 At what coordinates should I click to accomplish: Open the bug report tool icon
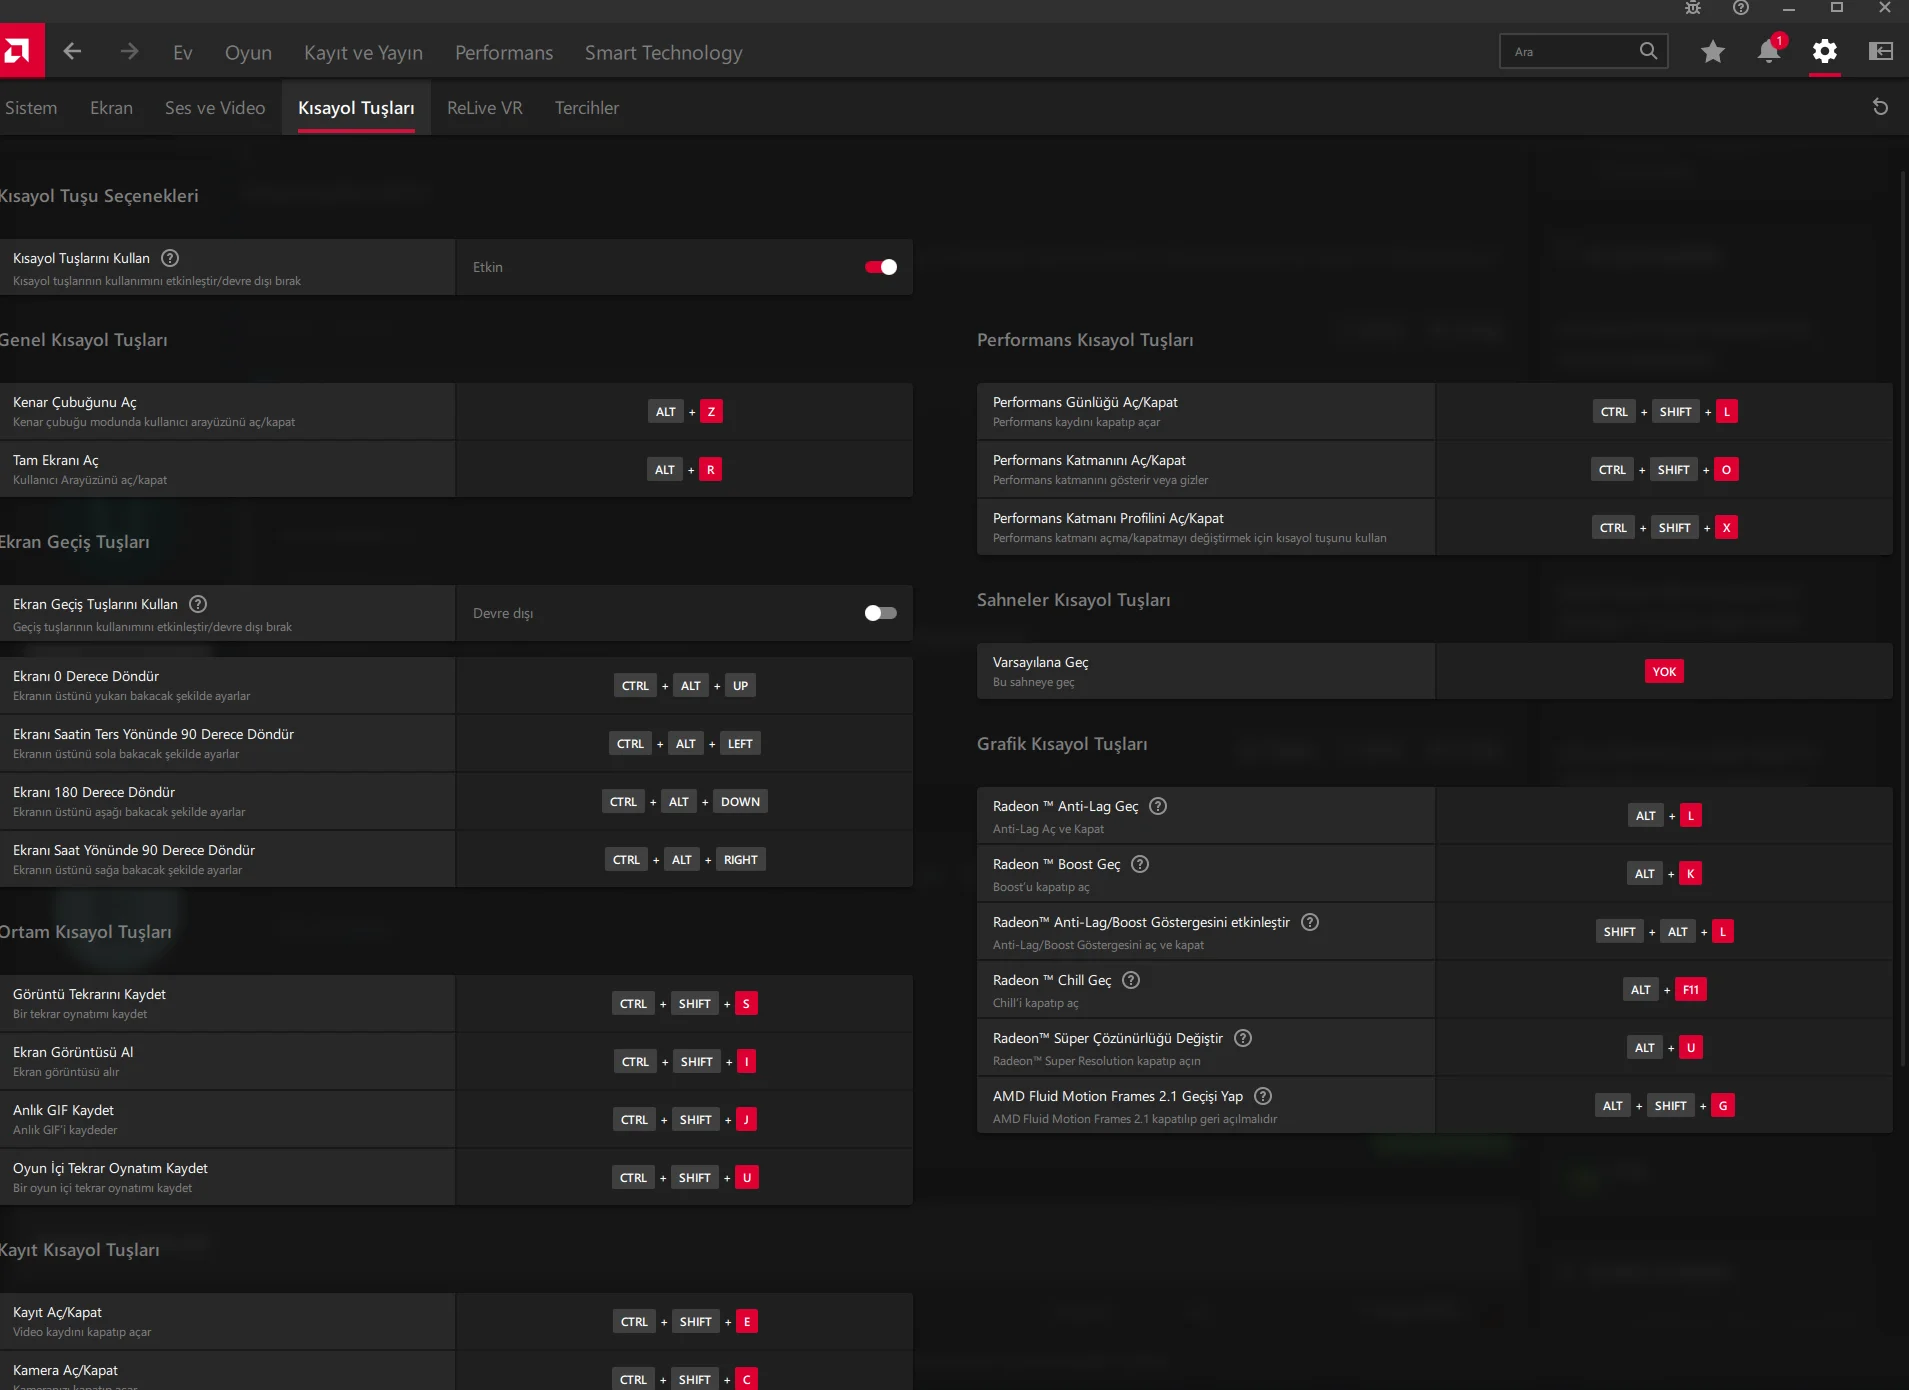pyautogui.click(x=1693, y=8)
